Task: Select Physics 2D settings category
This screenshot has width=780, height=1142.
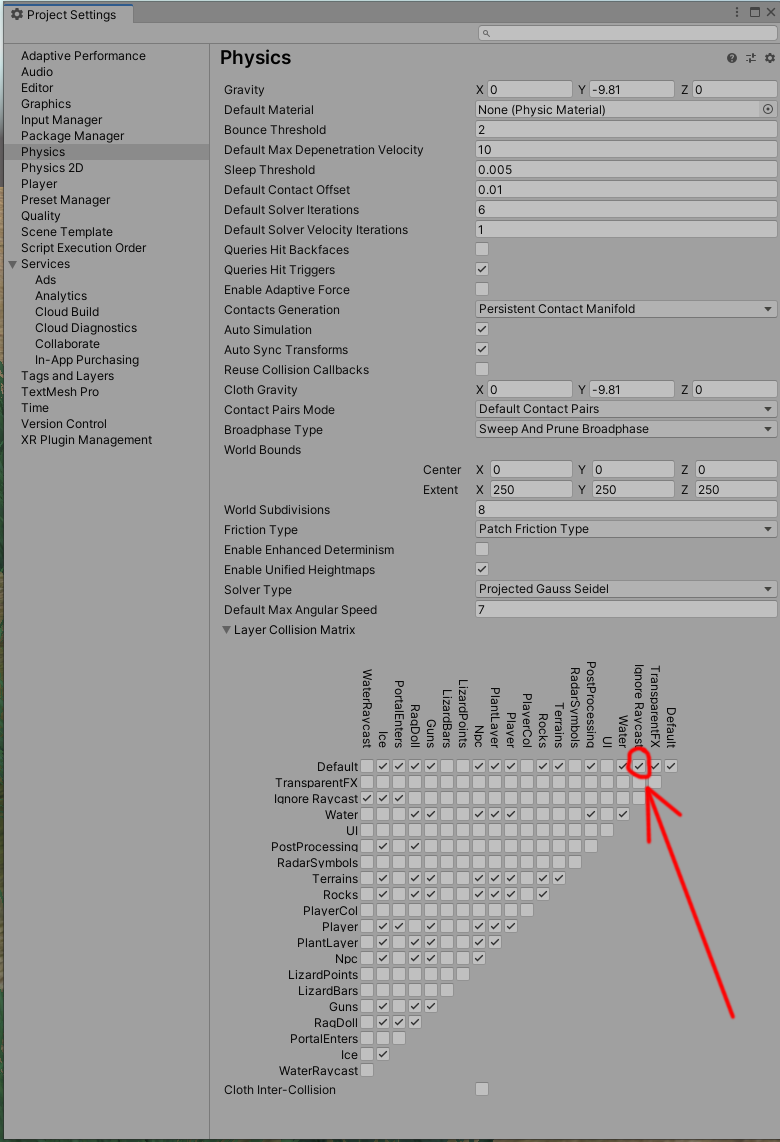Action: point(52,168)
